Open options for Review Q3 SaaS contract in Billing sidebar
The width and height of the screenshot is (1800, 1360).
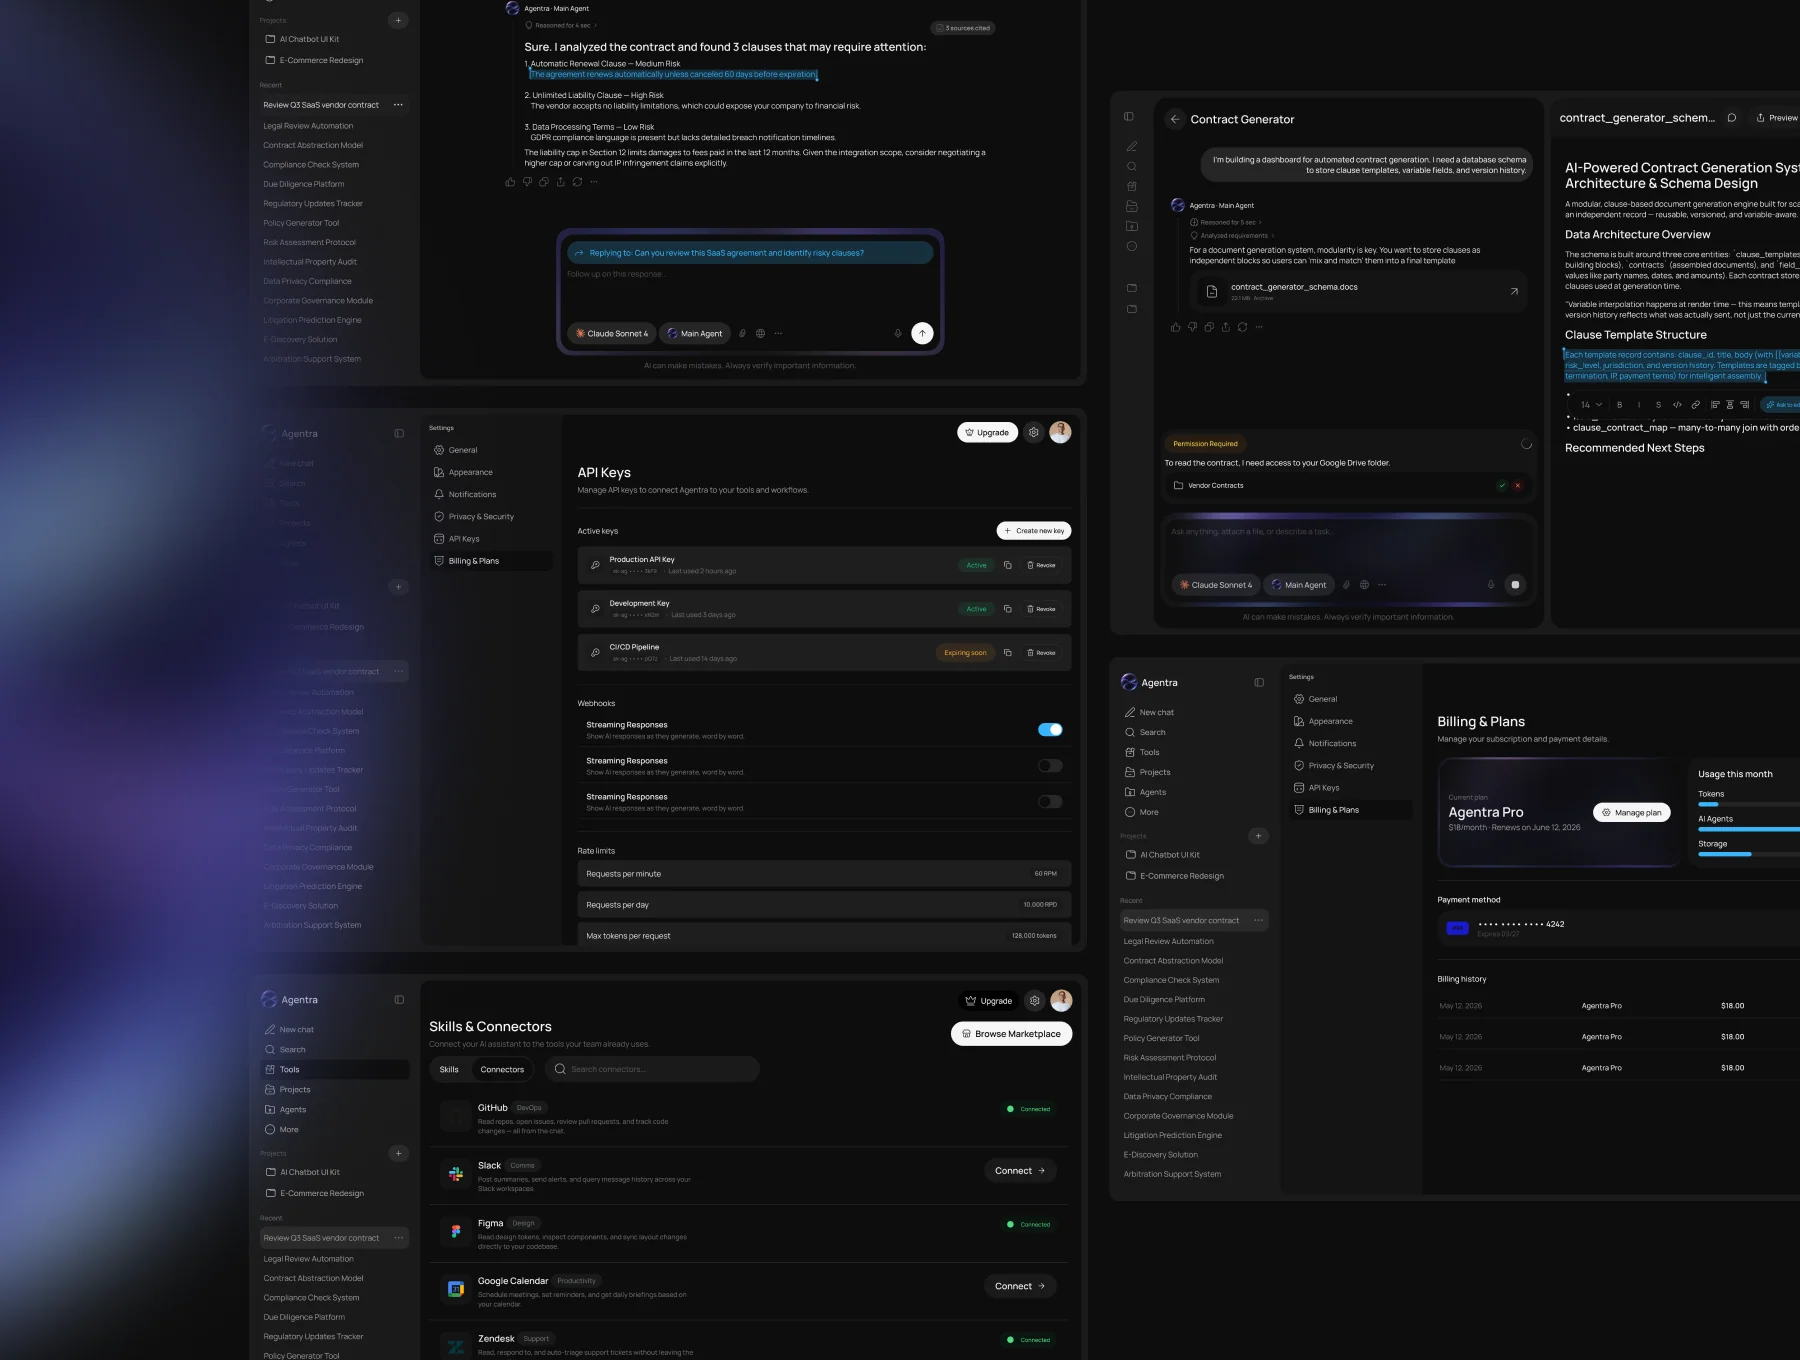(1258, 920)
